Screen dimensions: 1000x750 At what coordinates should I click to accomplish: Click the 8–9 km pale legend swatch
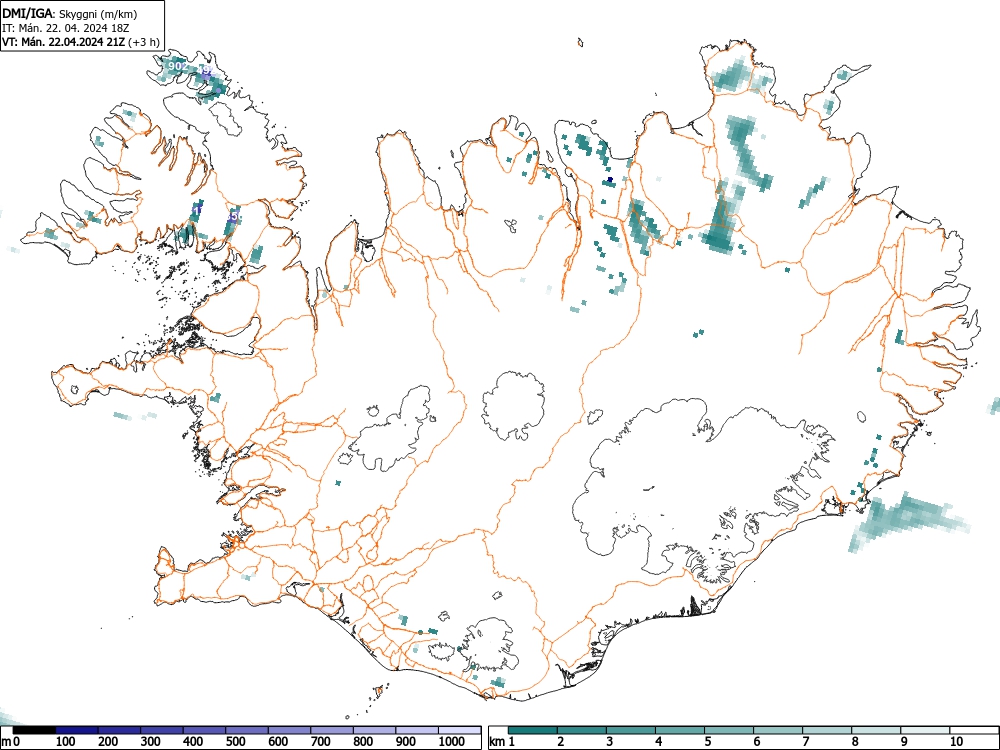pyautogui.click(x=876, y=730)
